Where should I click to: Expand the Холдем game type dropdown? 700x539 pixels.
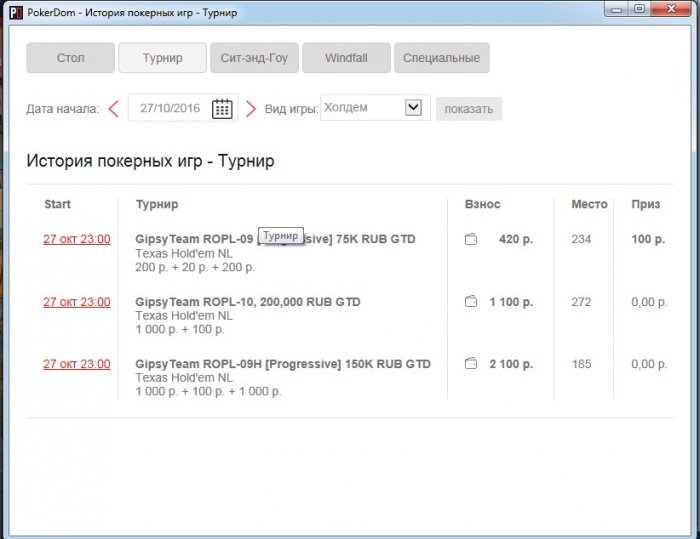click(x=413, y=107)
